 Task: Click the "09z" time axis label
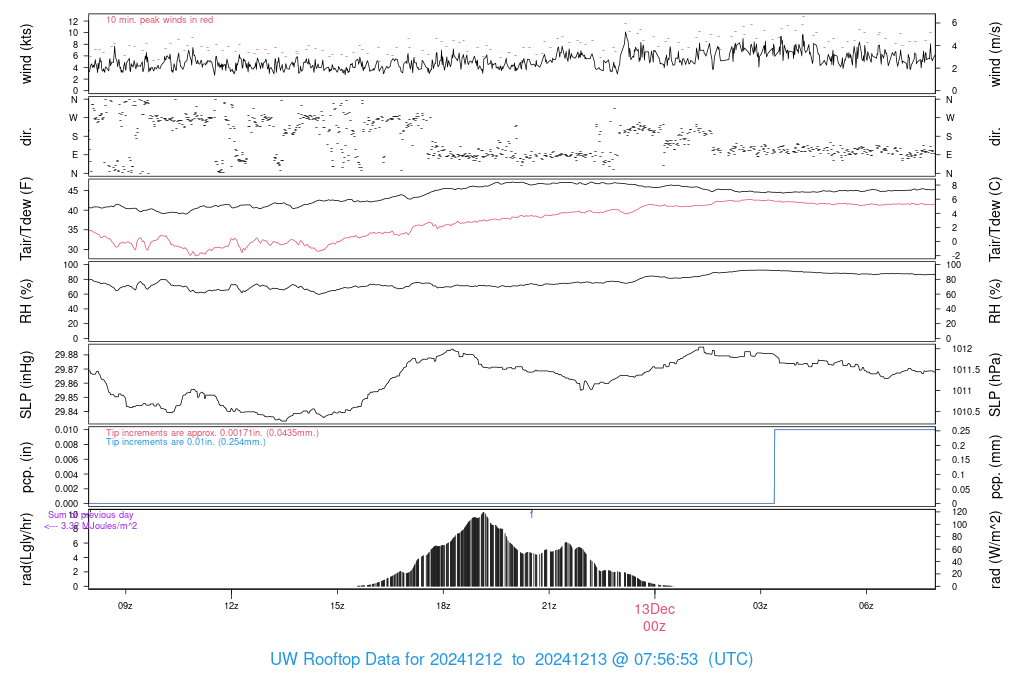point(125,606)
